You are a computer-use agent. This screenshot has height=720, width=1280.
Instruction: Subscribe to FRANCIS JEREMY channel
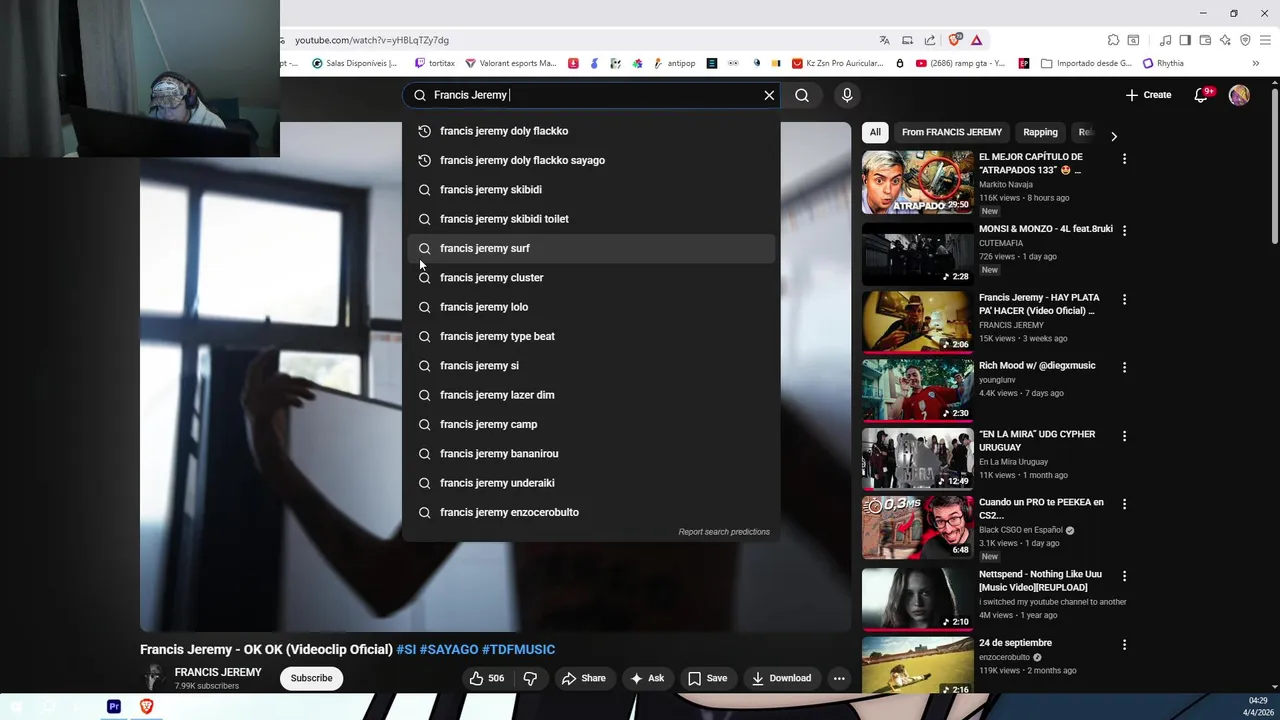coord(311,678)
